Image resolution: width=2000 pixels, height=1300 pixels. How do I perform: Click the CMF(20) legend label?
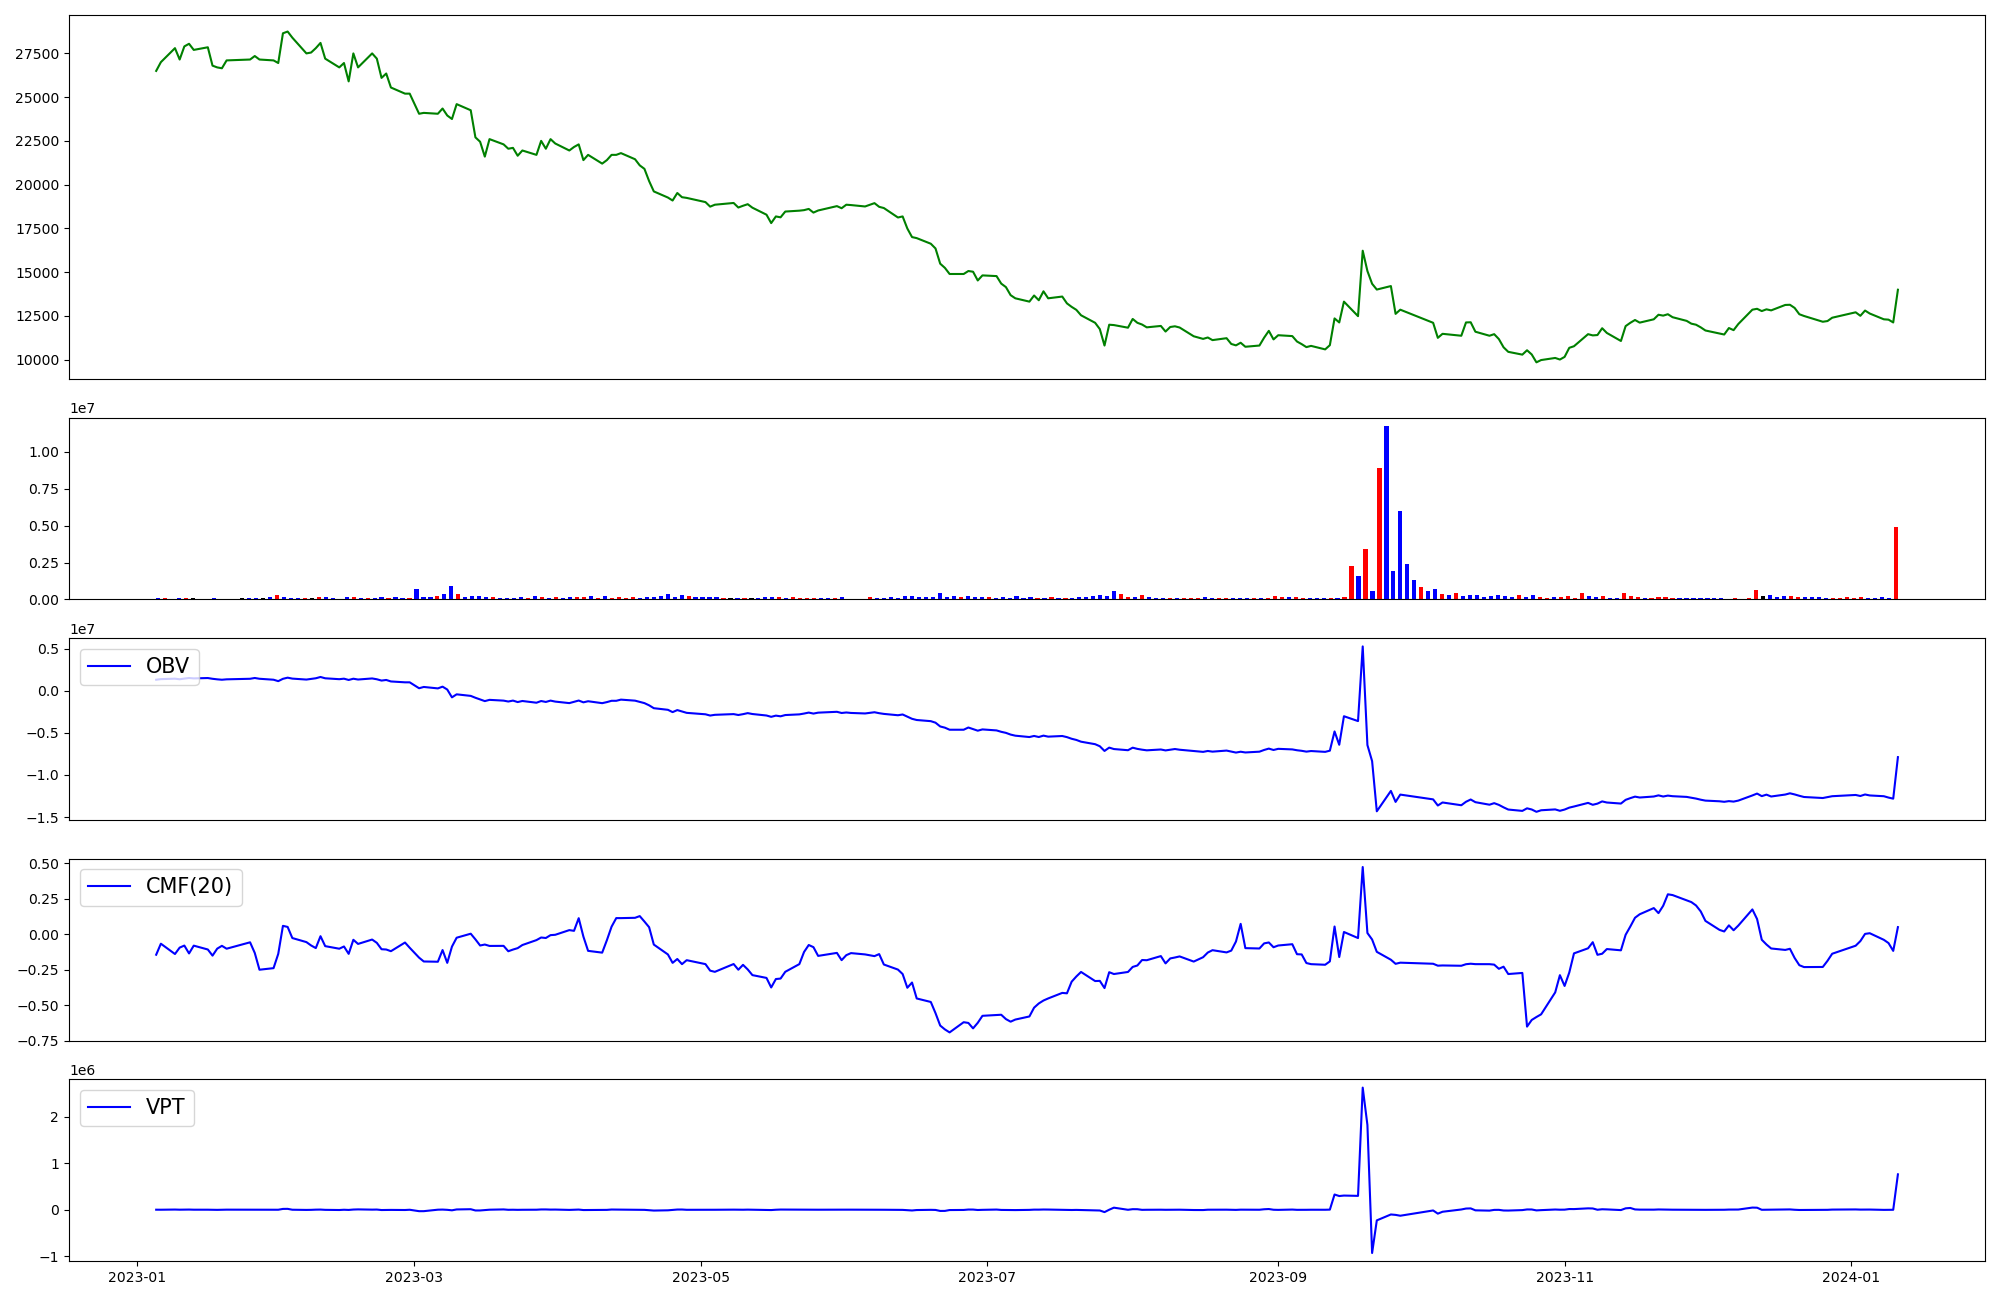188,886
